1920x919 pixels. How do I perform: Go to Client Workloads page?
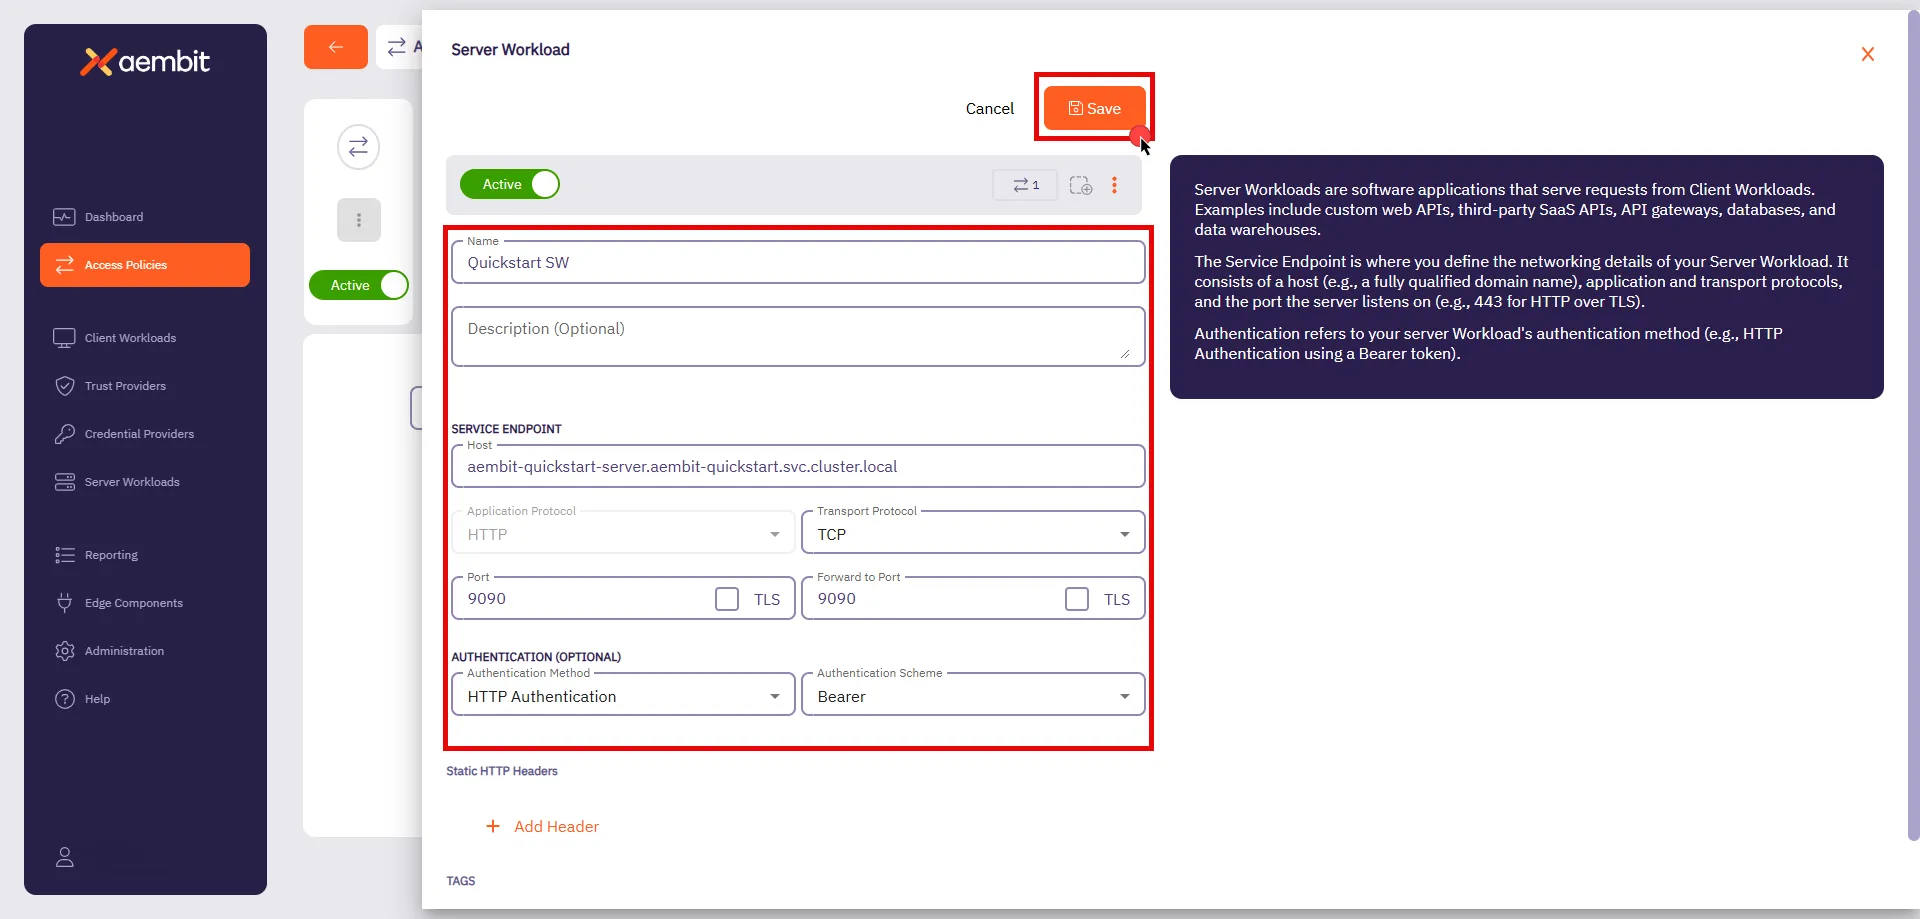pos(145,338)
